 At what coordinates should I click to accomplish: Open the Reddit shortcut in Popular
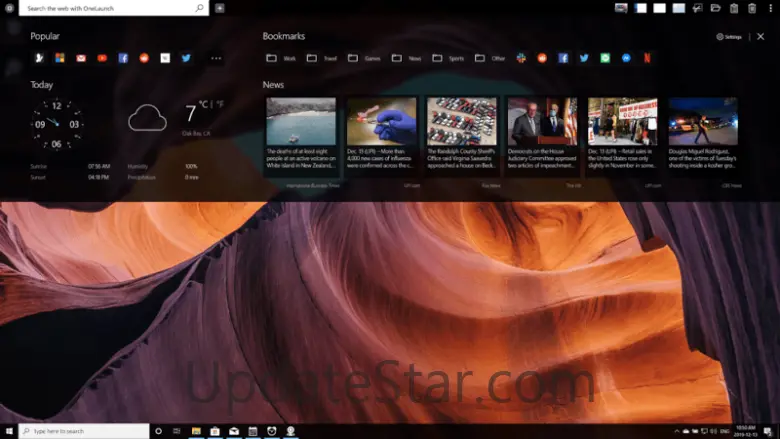click(144, 58)
